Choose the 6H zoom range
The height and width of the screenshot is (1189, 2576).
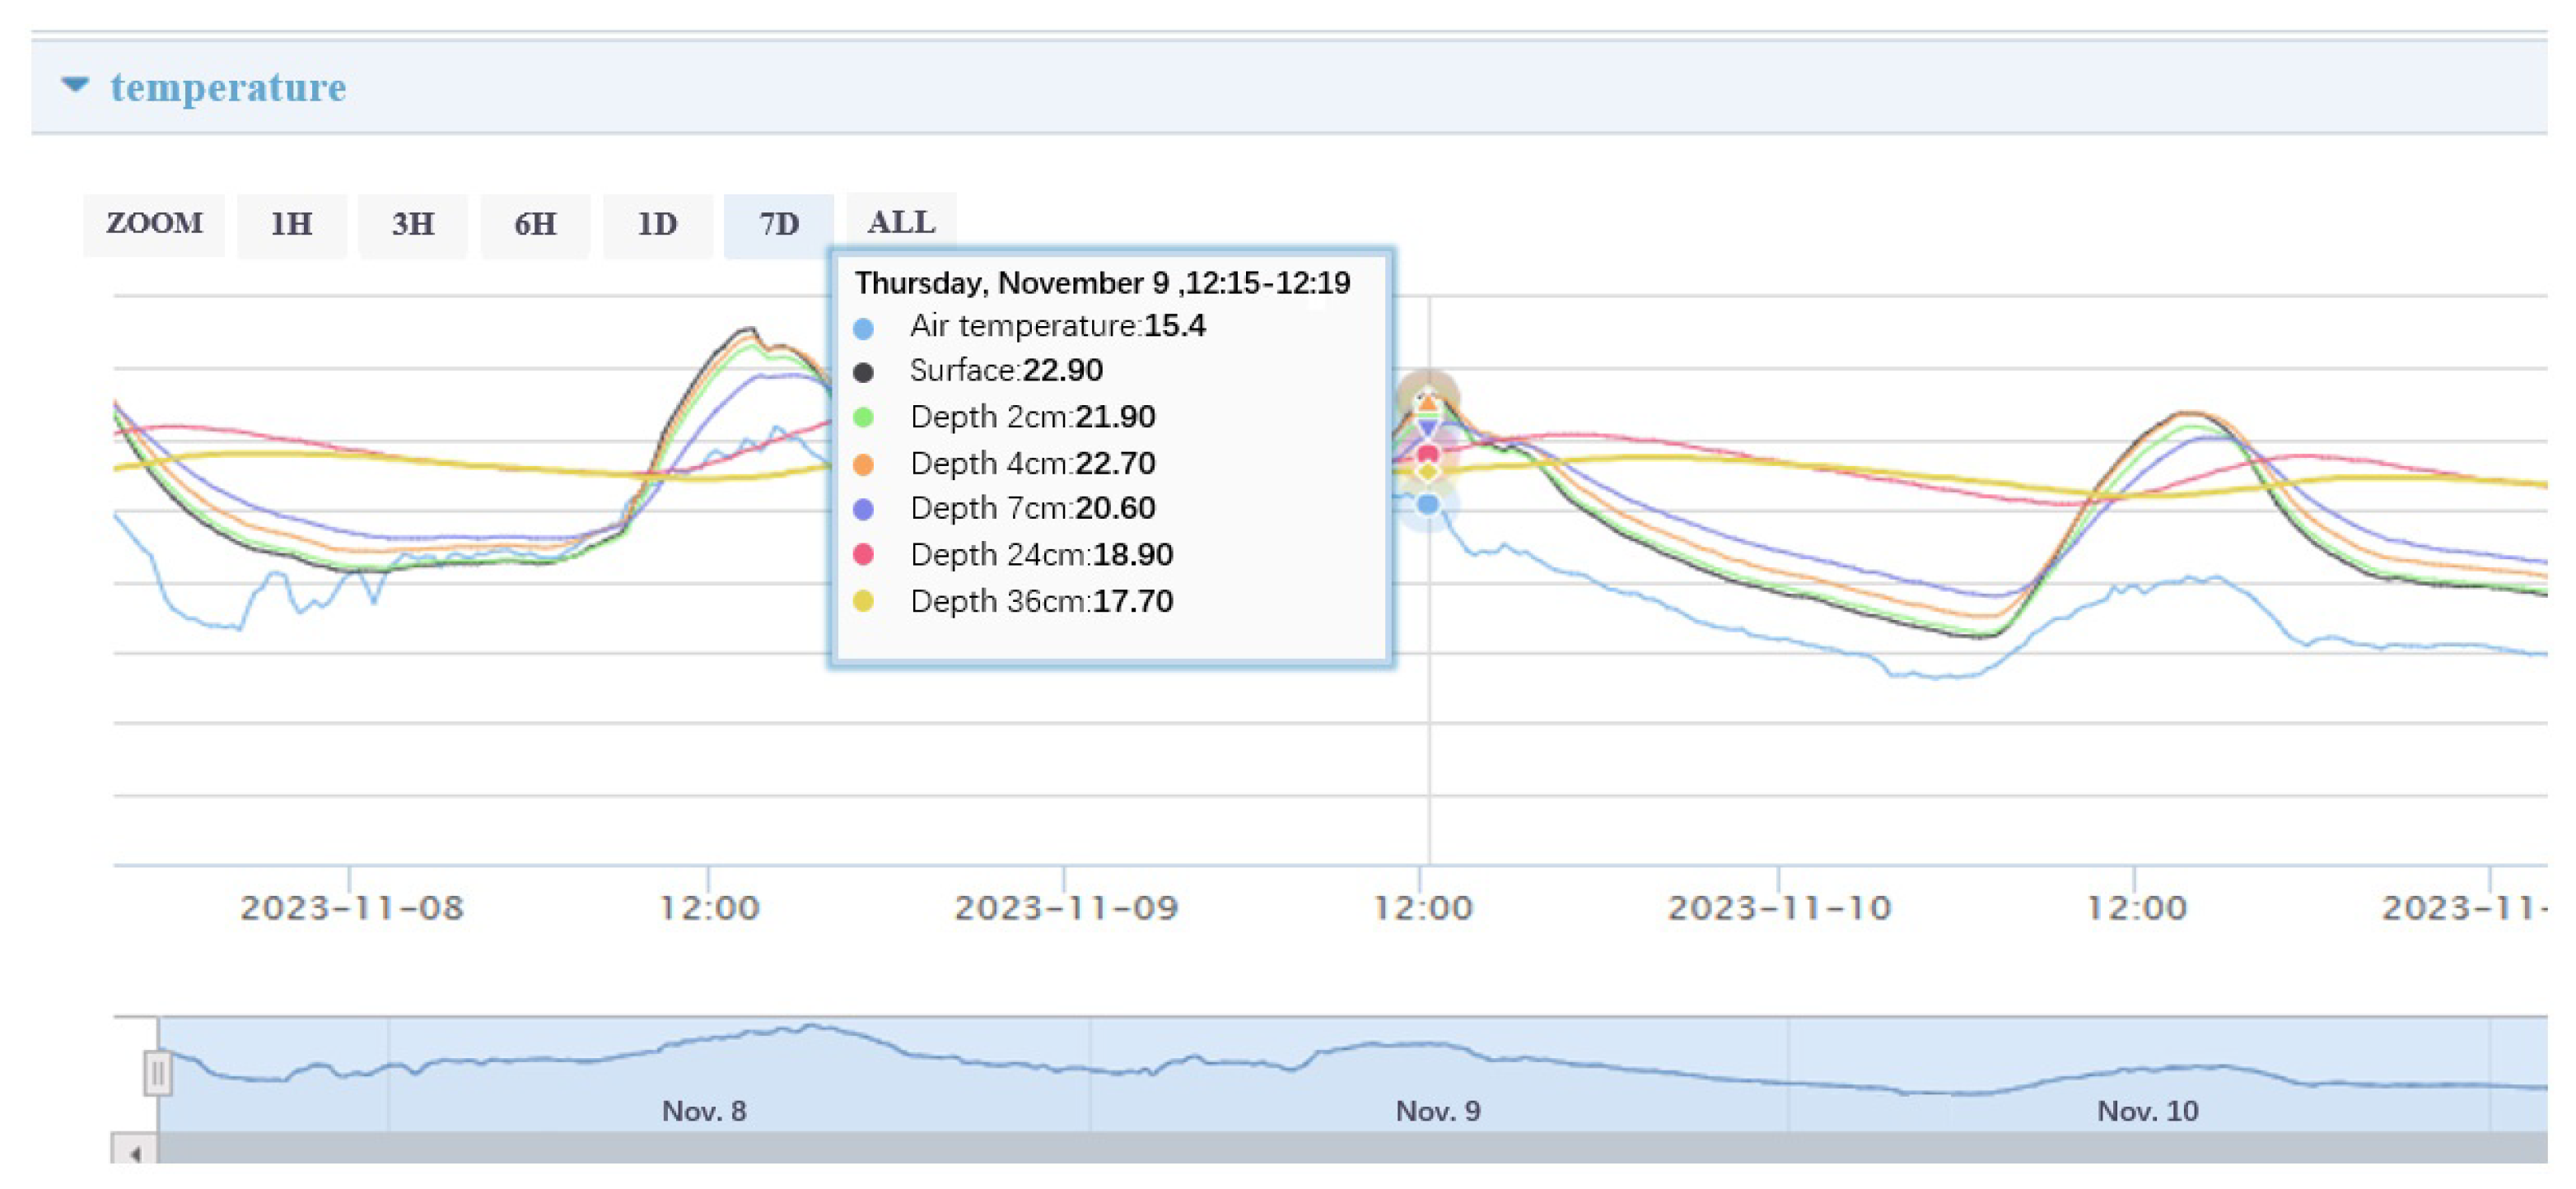[535, 224]
